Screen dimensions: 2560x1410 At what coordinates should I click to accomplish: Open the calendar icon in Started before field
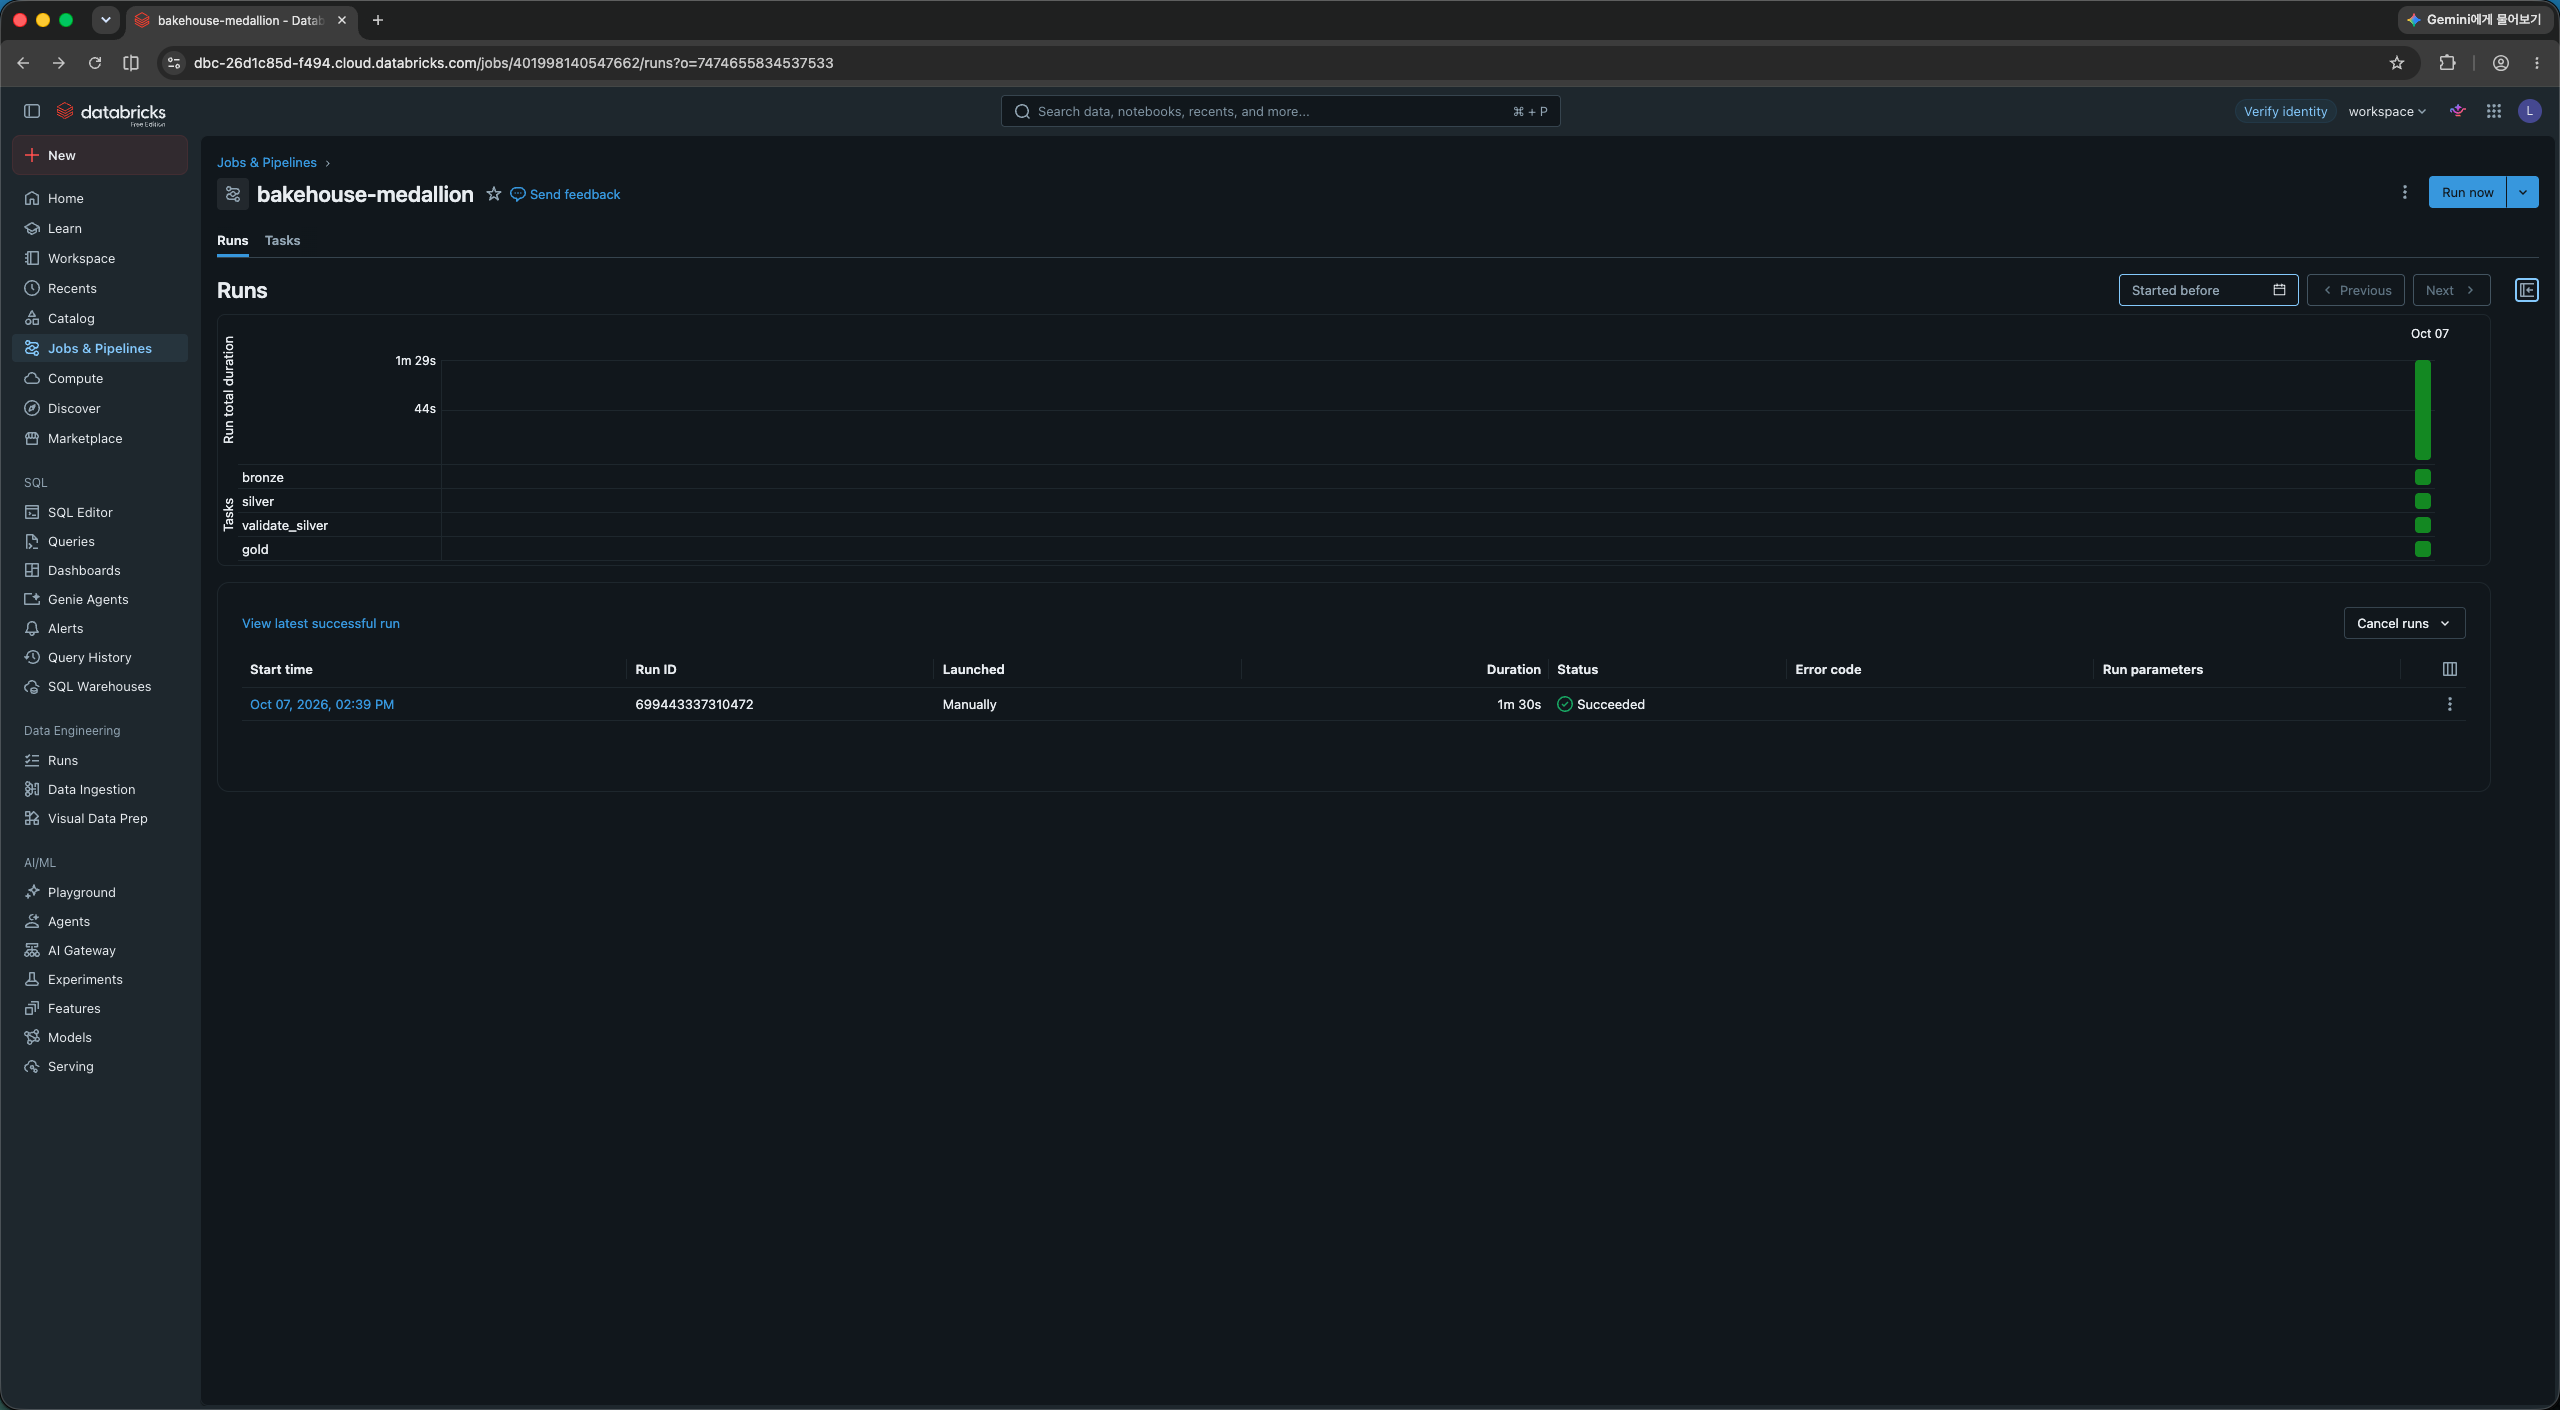2280,290
